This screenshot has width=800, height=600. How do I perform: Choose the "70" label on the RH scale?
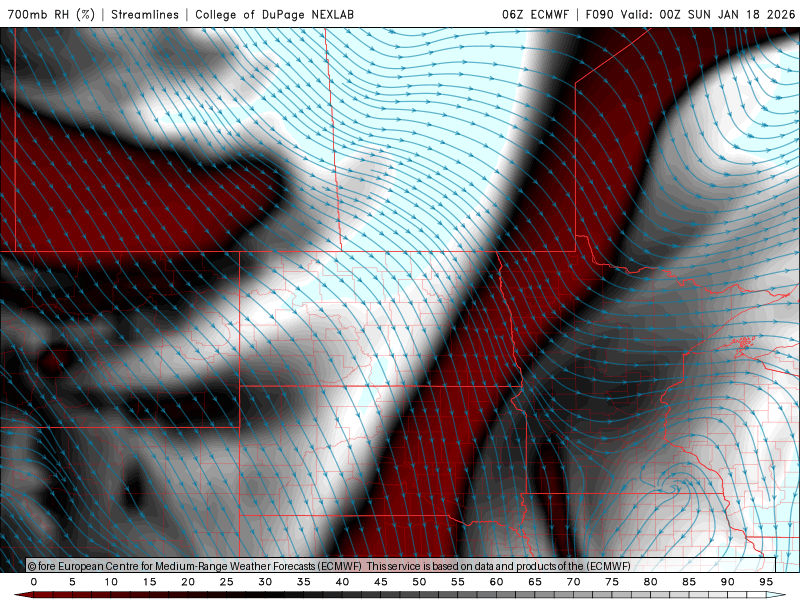573,582
